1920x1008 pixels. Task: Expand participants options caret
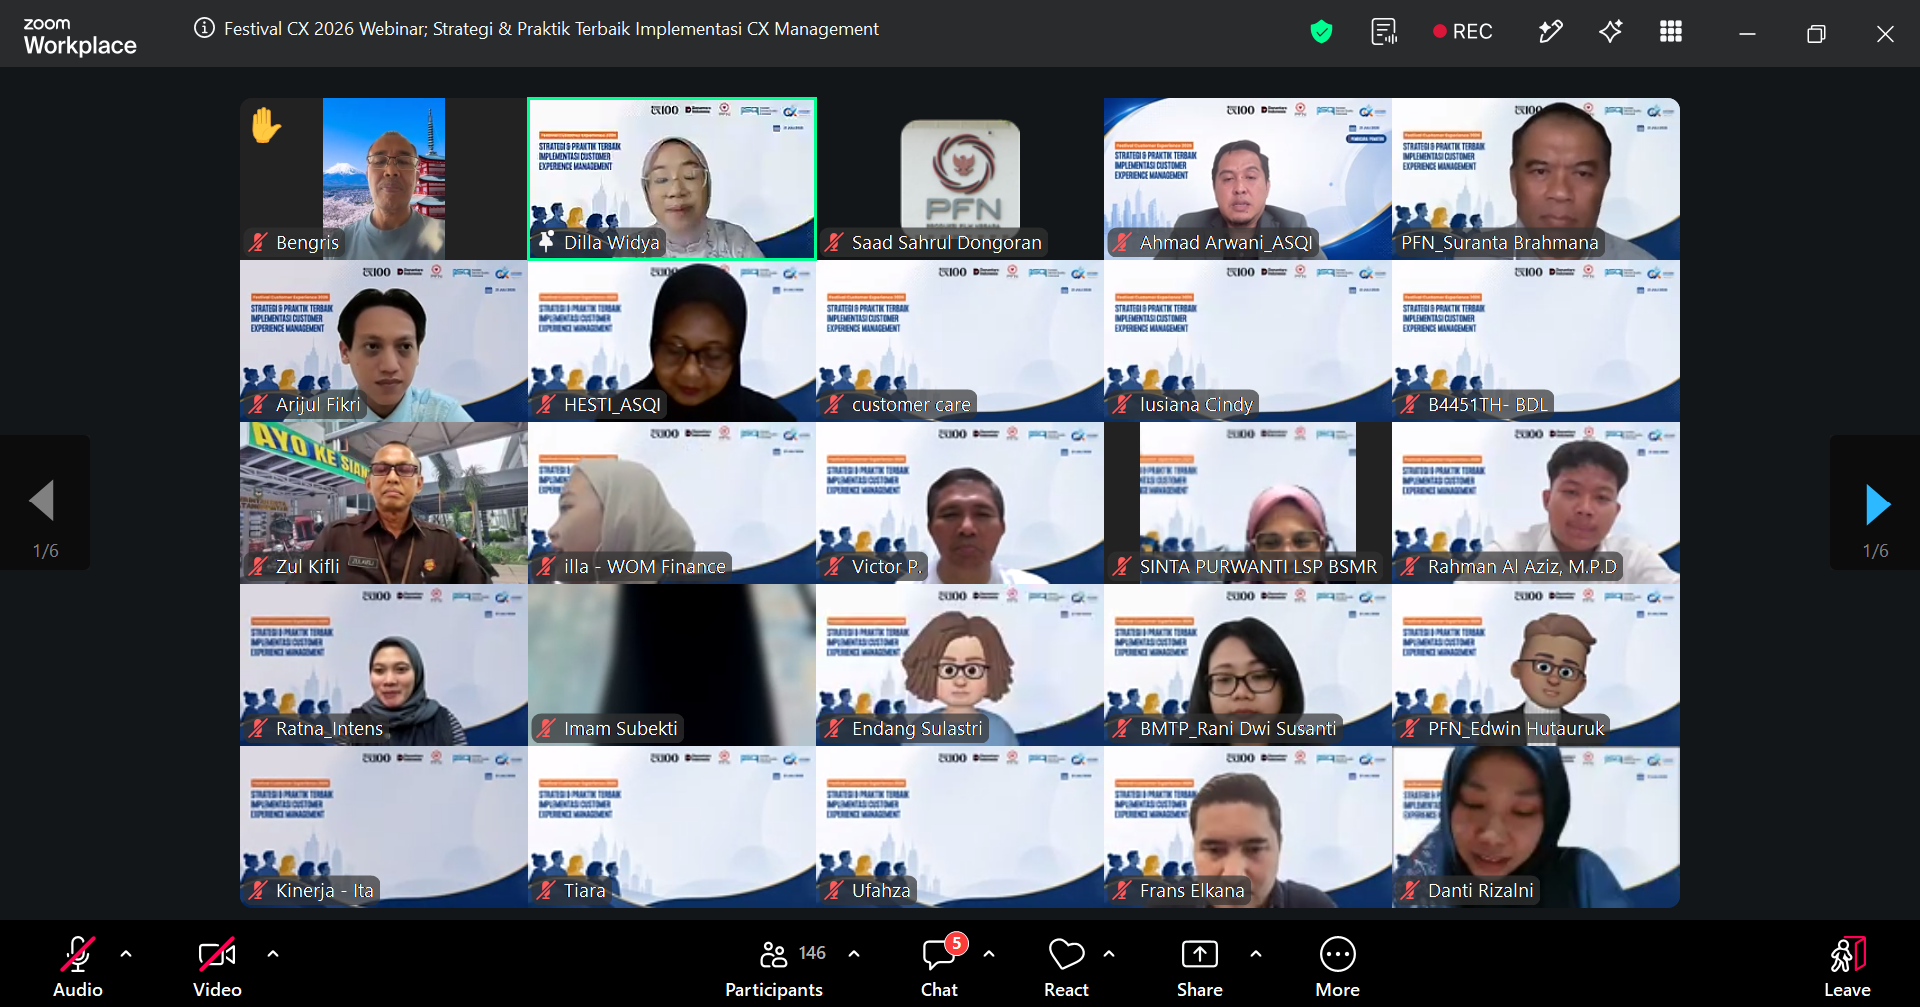[x=854, y=954]
